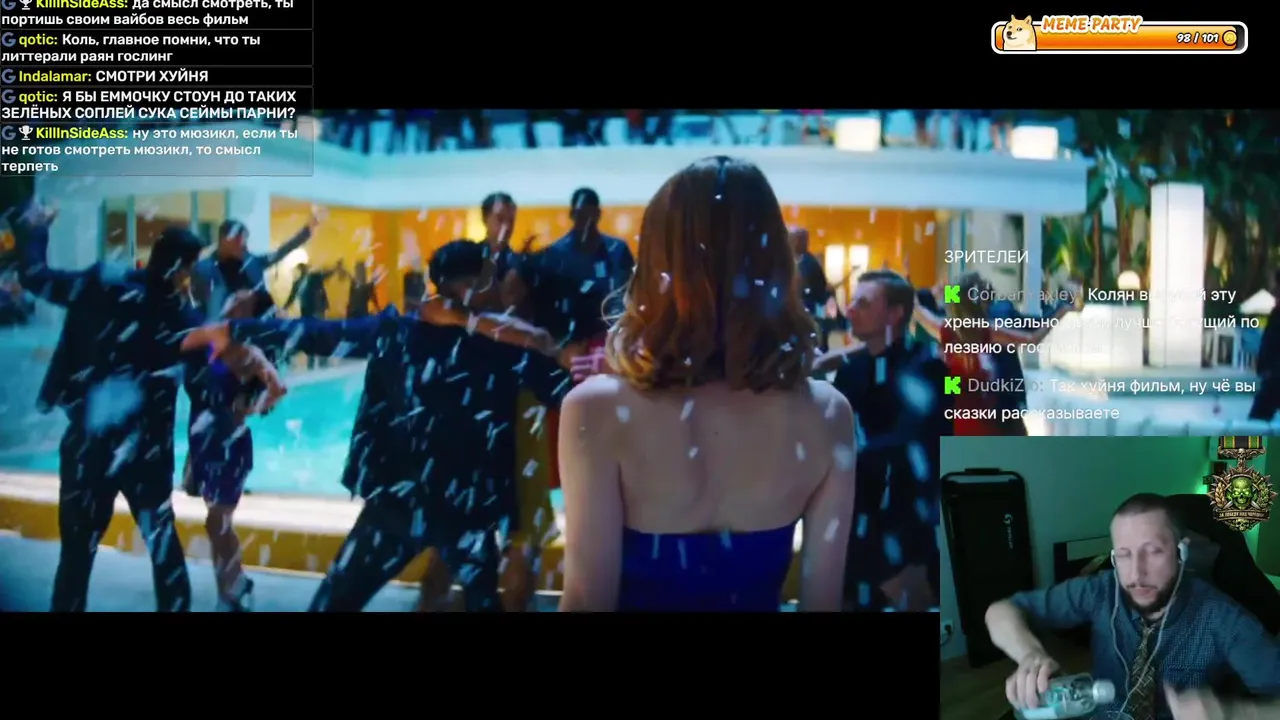Click the G icon before Indalamar
Image resolution: width=1280 pixels, height=720 pixels.
8,76
